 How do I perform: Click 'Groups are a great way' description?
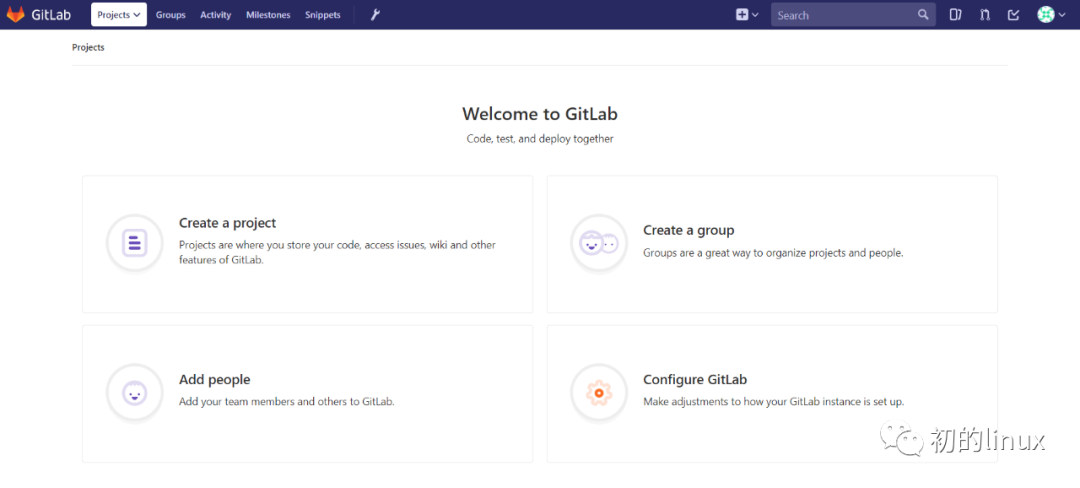773,253
